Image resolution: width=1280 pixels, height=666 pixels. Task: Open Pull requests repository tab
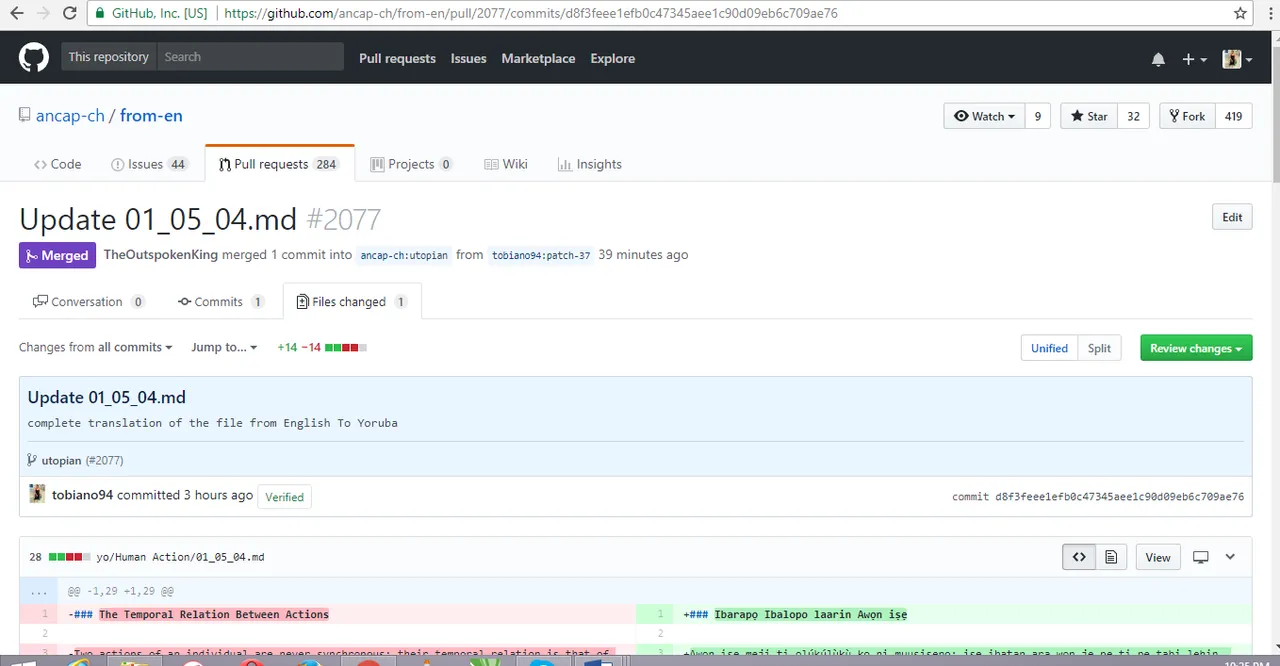(x=279, y=164)
